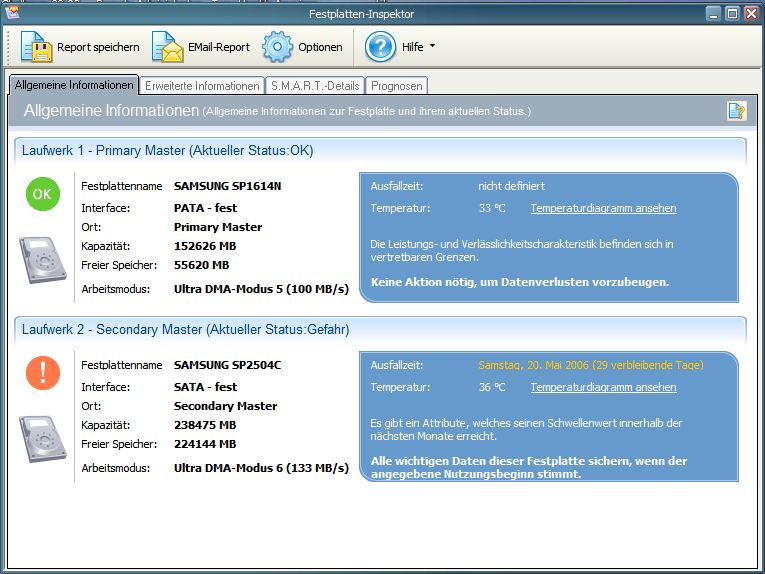Click the PATA - fest interface value
The image size is (765, 574).
click(205, 208)
